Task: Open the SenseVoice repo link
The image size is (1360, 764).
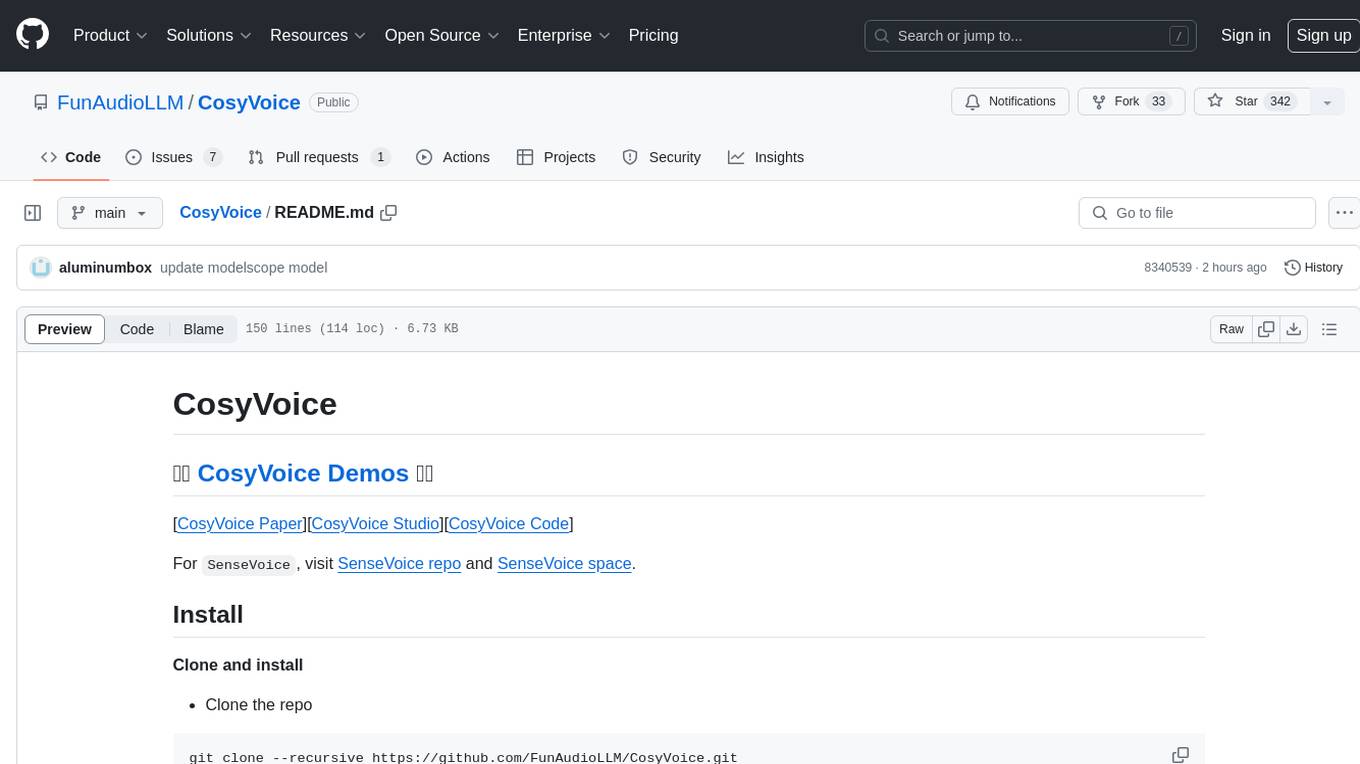Action: [399, 563]
